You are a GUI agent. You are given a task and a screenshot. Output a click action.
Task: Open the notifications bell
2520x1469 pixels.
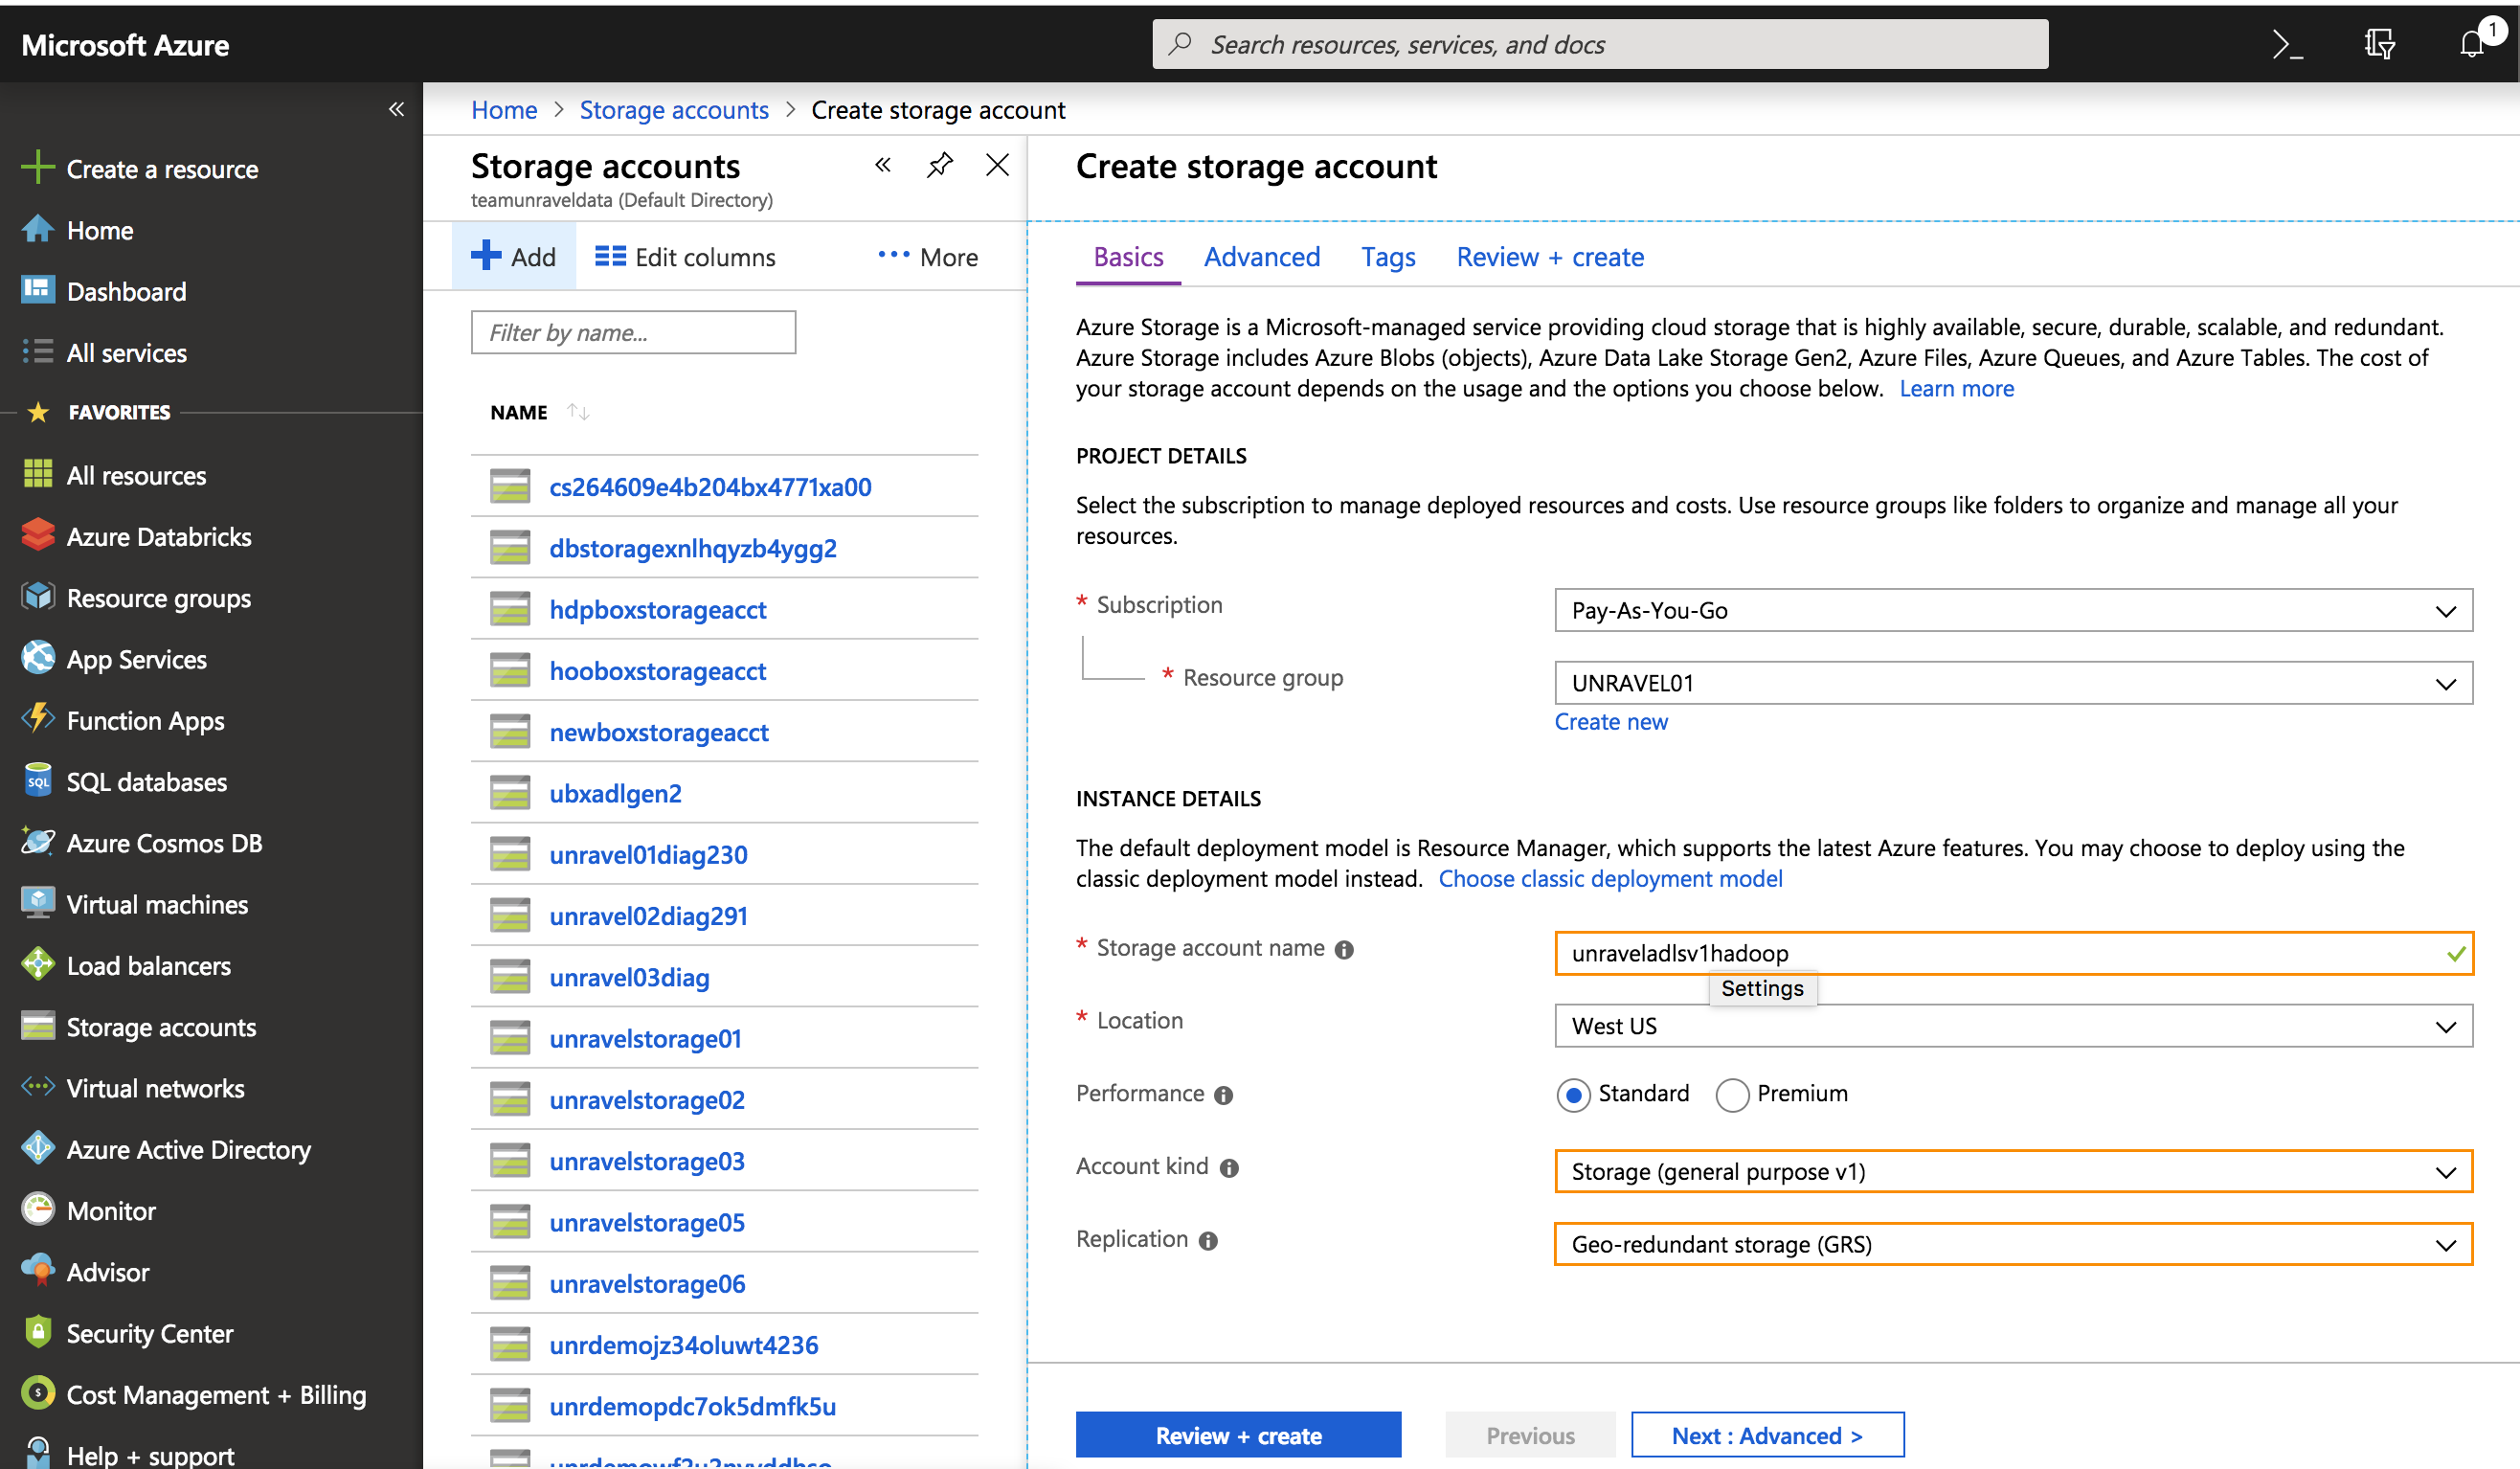coord(2472,44)
